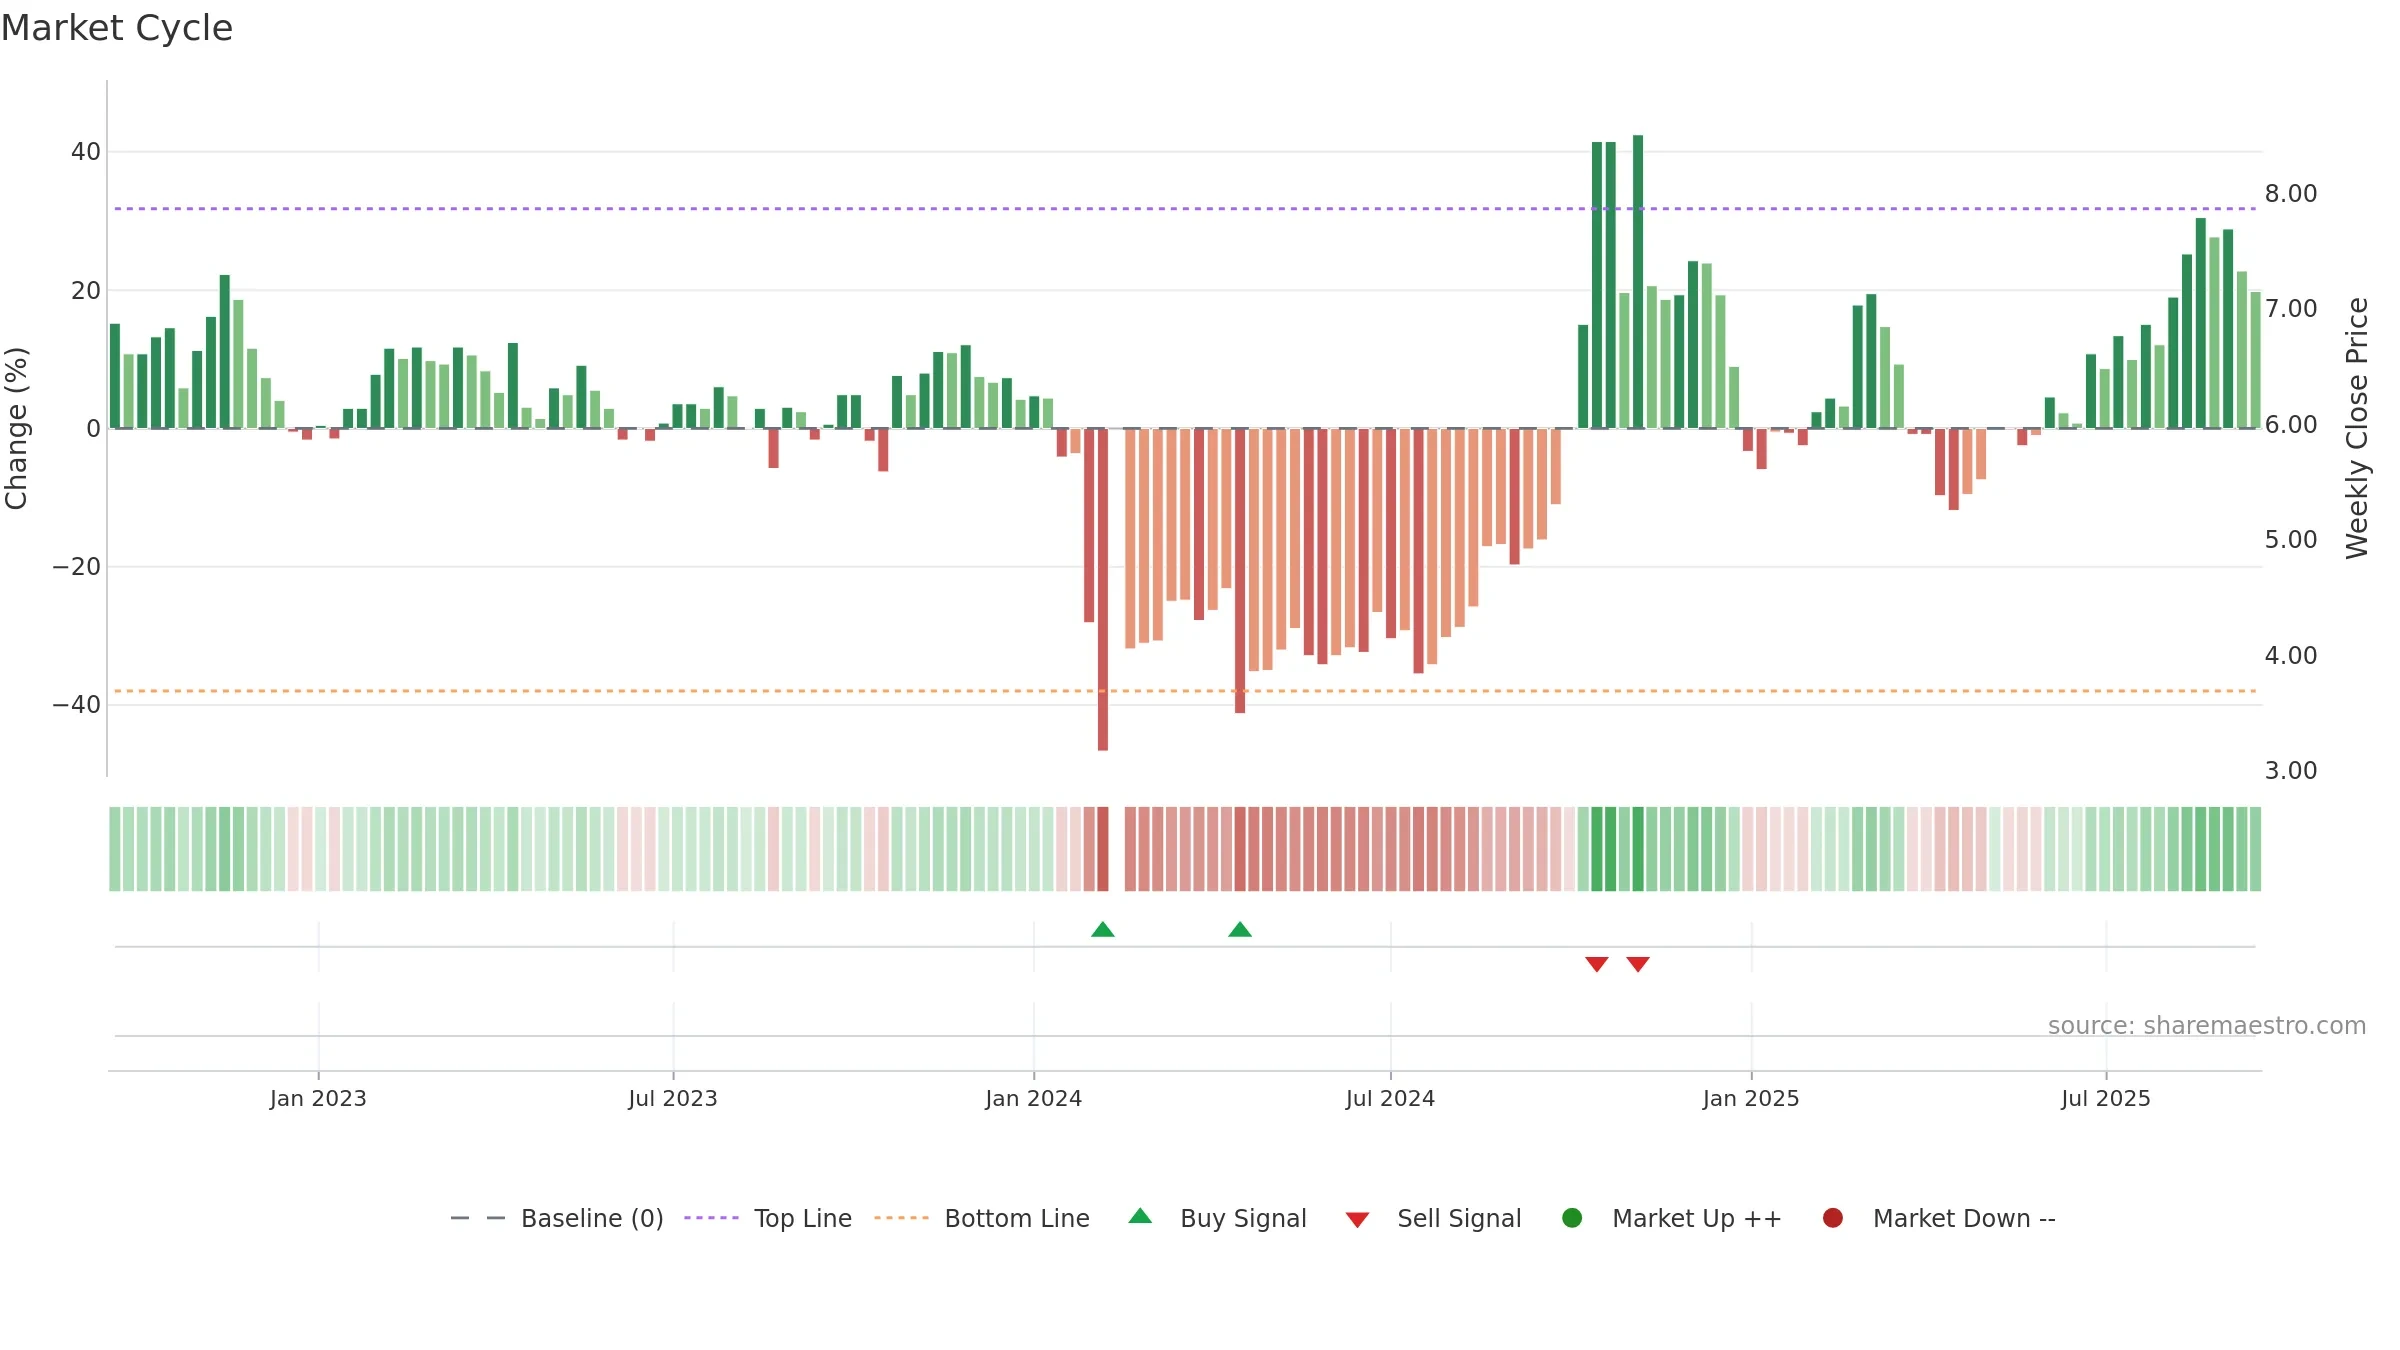Screen dimensions: 2400x1350
Task: Click the Market Up ++ legend label
Action: click(x=1697, y=1219)
